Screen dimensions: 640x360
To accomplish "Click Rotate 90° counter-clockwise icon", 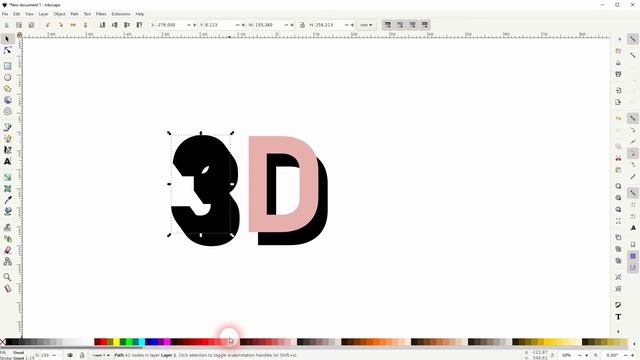I will pyautogui.click(x=48, y=25).
